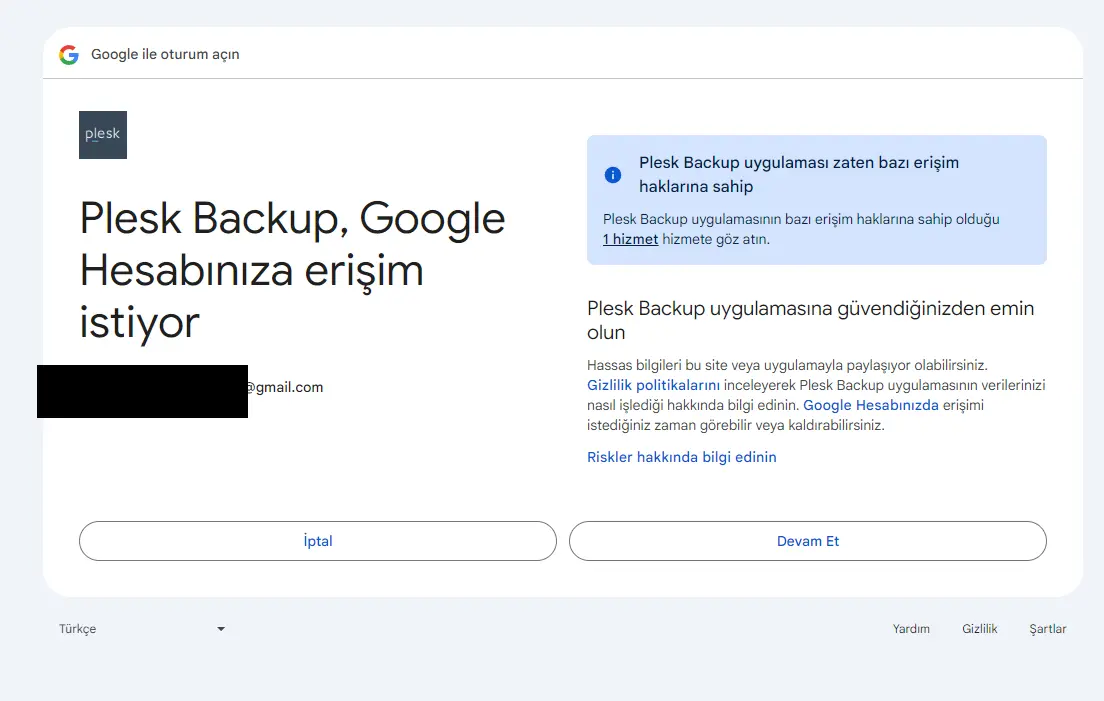Click the Google logo icon
This screenshot has height=701, width=1104.
pos(69,55)
